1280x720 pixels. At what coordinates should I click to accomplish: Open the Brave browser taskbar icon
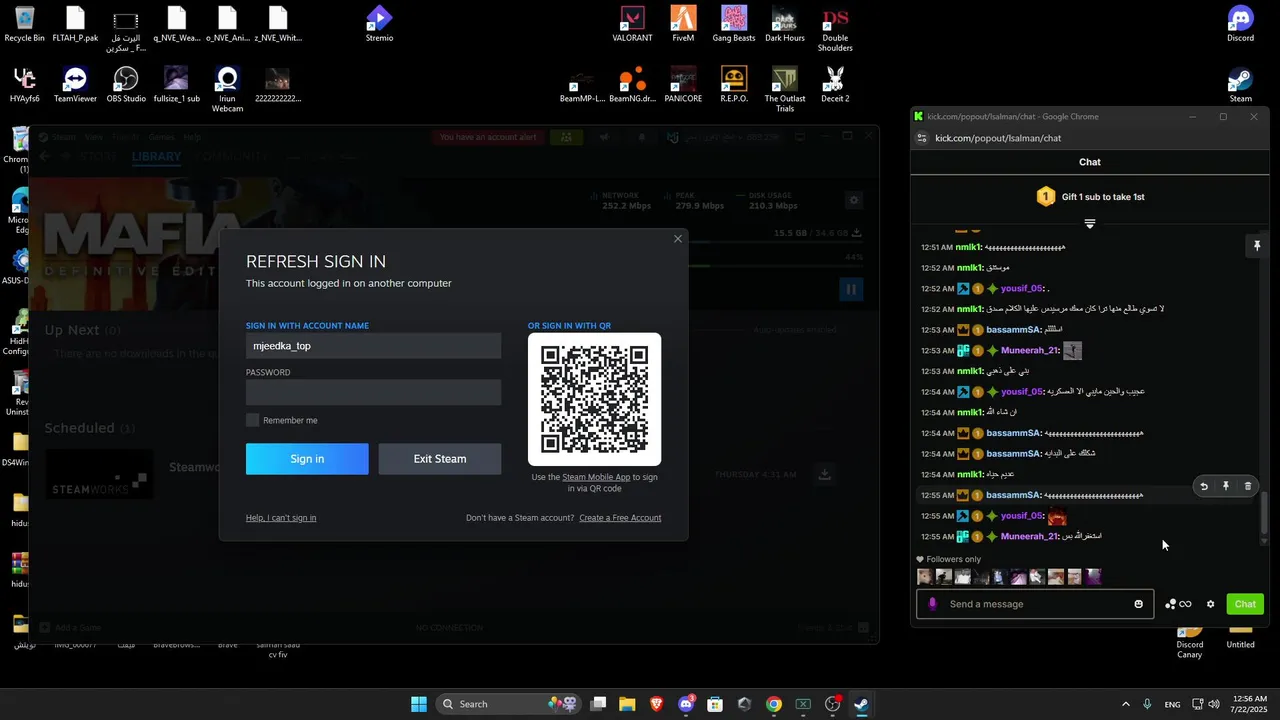coord(656,704)
